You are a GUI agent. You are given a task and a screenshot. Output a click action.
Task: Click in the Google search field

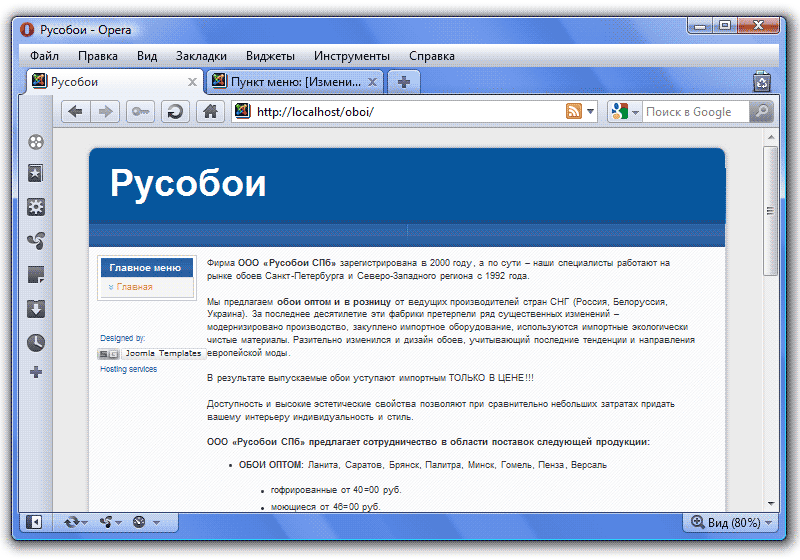point(694,112)
